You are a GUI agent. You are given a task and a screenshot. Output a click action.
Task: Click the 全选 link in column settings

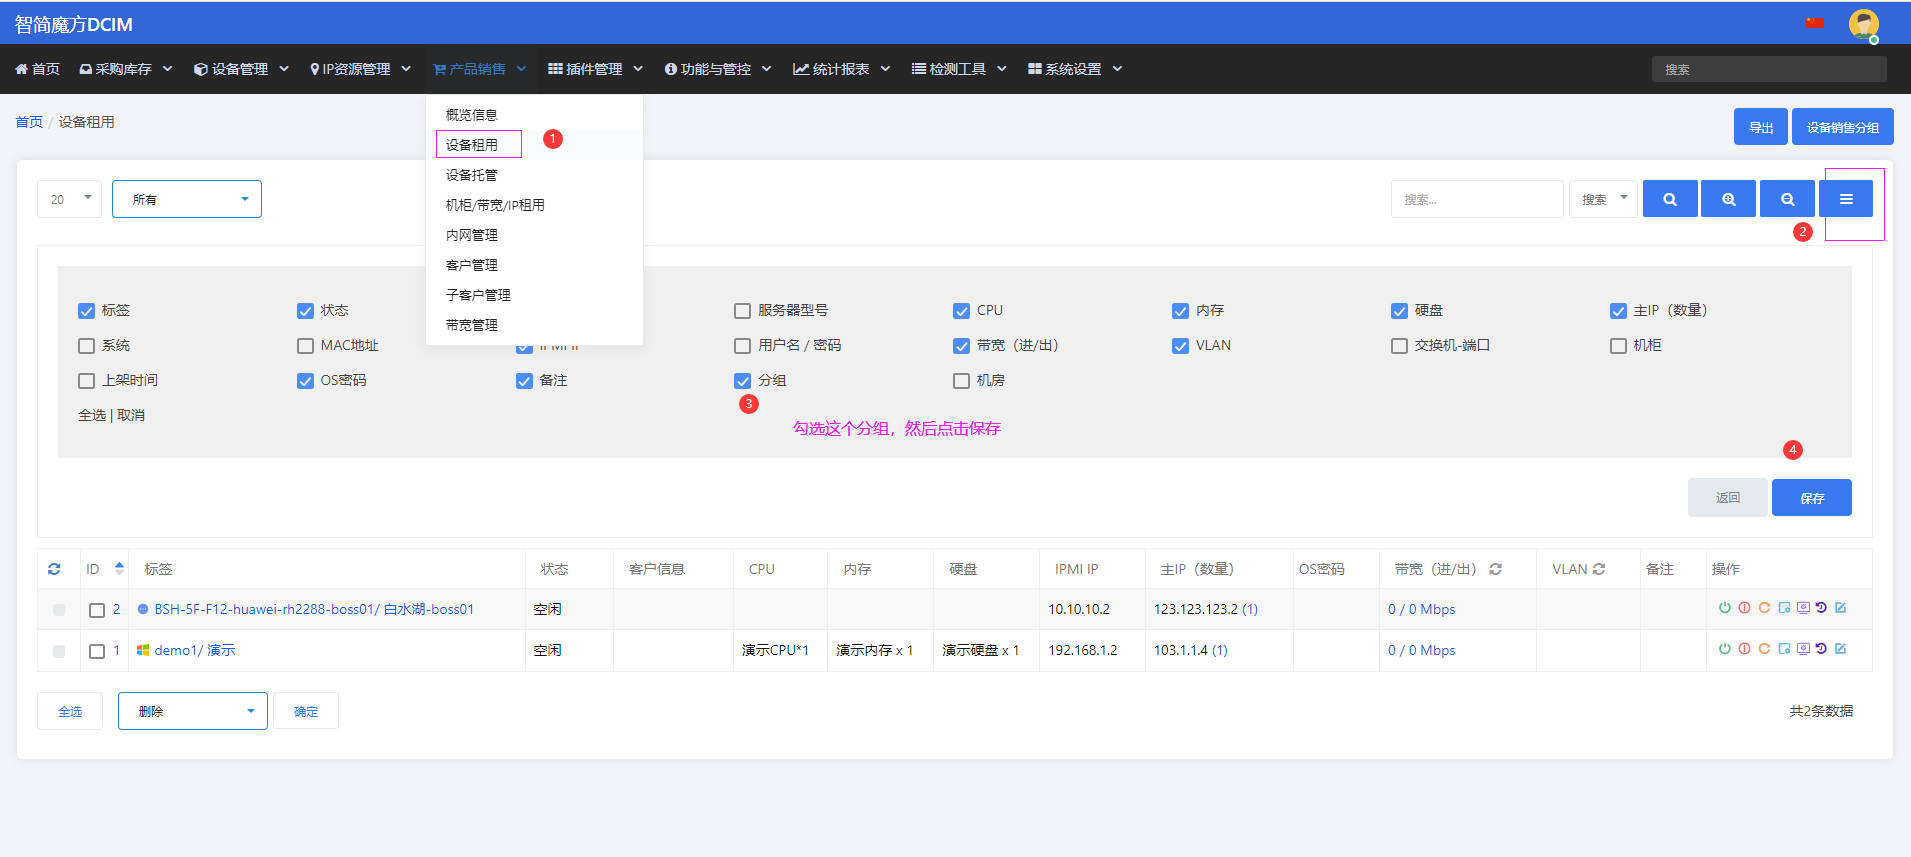92,415
